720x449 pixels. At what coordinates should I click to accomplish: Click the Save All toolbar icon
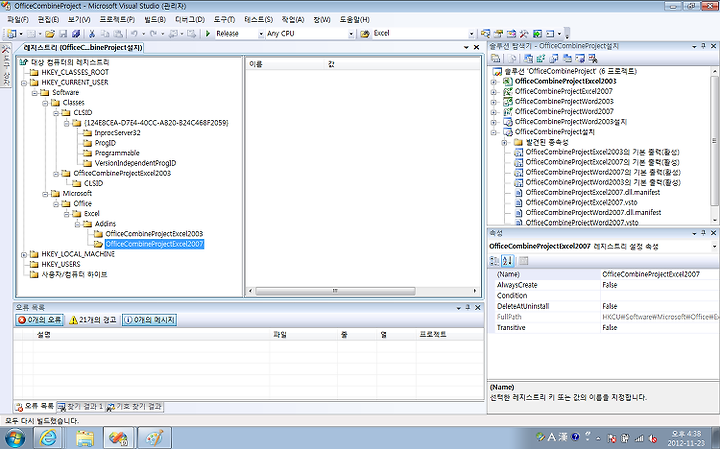point(76,34)
